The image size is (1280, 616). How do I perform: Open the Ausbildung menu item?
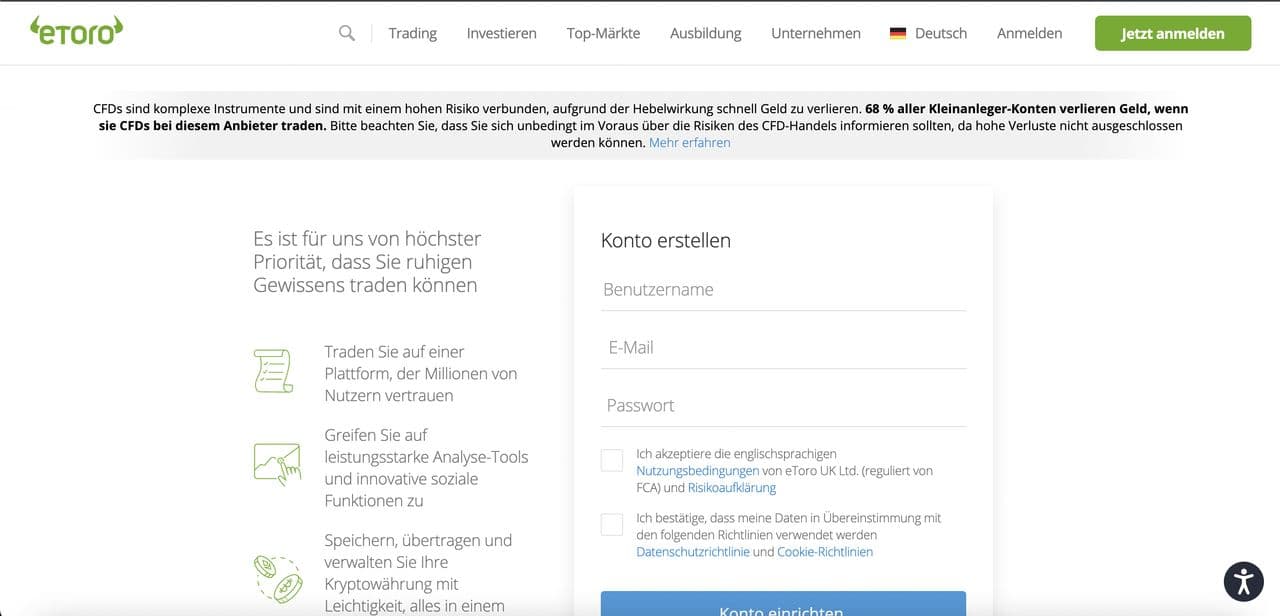coord(705,33)
